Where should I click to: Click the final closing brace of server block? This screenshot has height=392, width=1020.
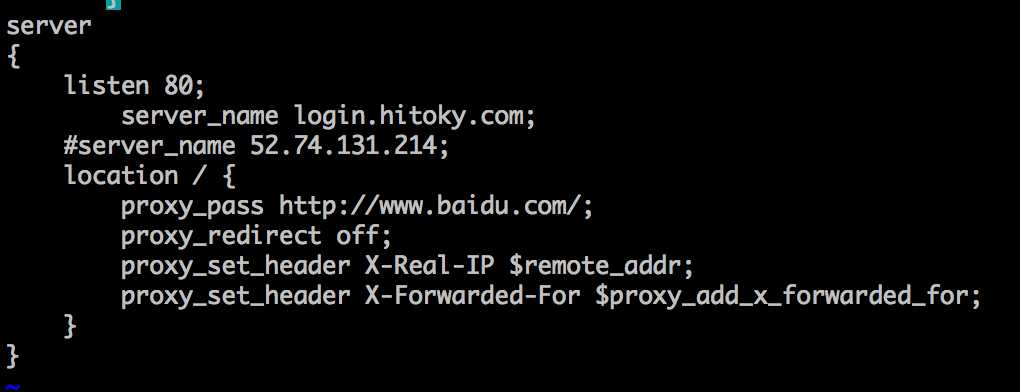13,356
